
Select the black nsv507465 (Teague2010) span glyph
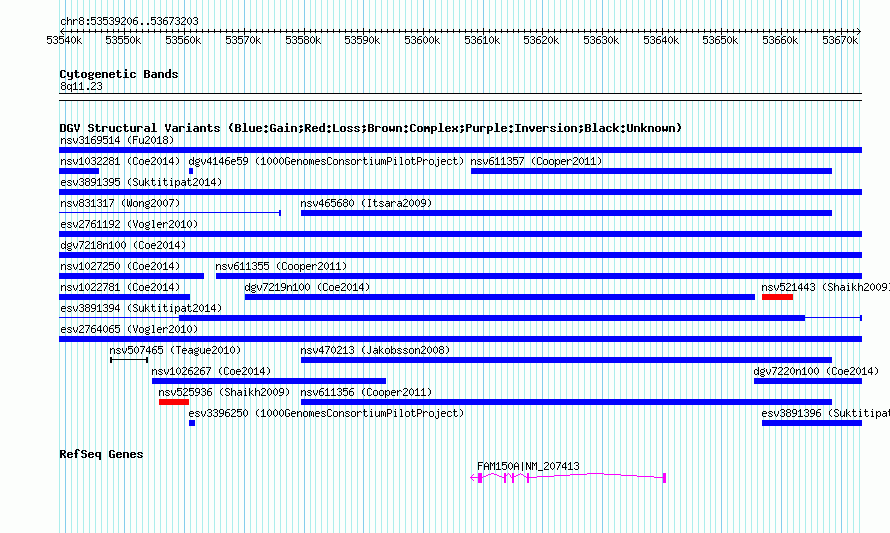[129, 360]
